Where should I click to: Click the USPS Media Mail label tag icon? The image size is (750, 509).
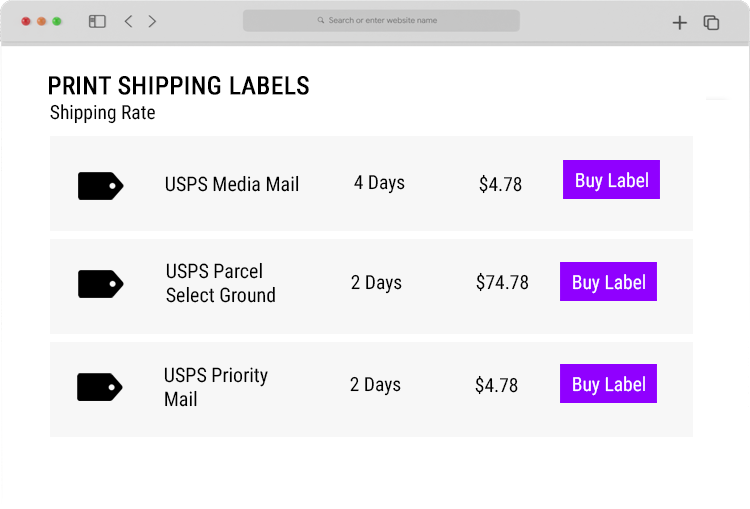100,186
